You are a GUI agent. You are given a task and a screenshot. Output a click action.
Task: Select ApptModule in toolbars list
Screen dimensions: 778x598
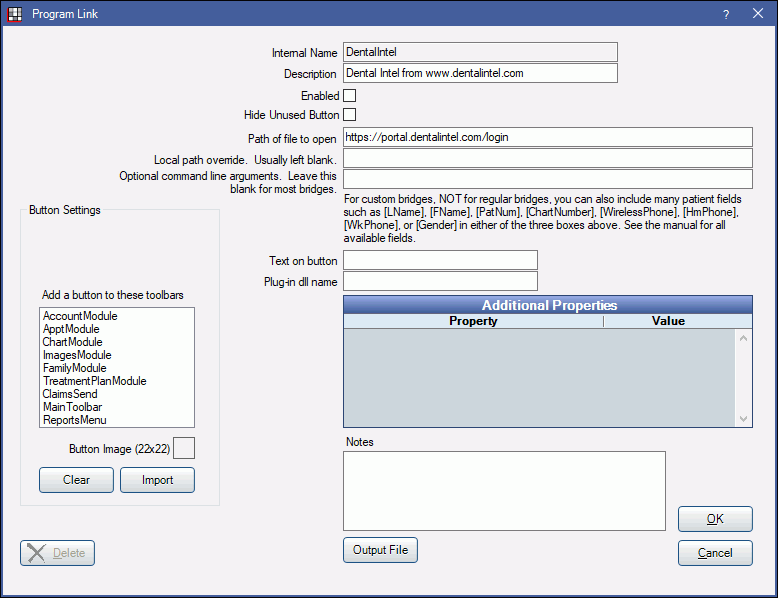(117, 329)
